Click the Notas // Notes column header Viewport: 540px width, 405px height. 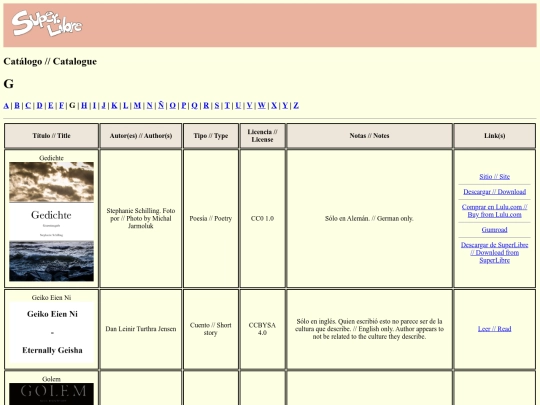click(x=370, y=136)
